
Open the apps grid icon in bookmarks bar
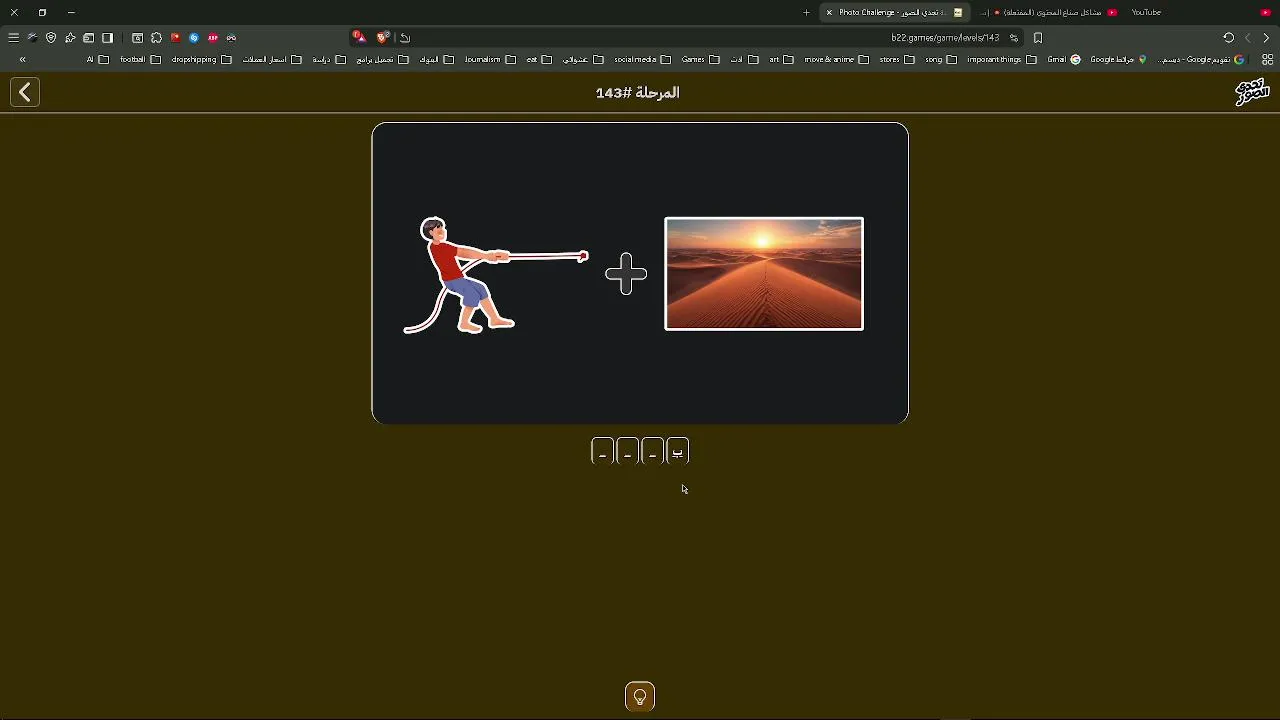(1267, 60)
